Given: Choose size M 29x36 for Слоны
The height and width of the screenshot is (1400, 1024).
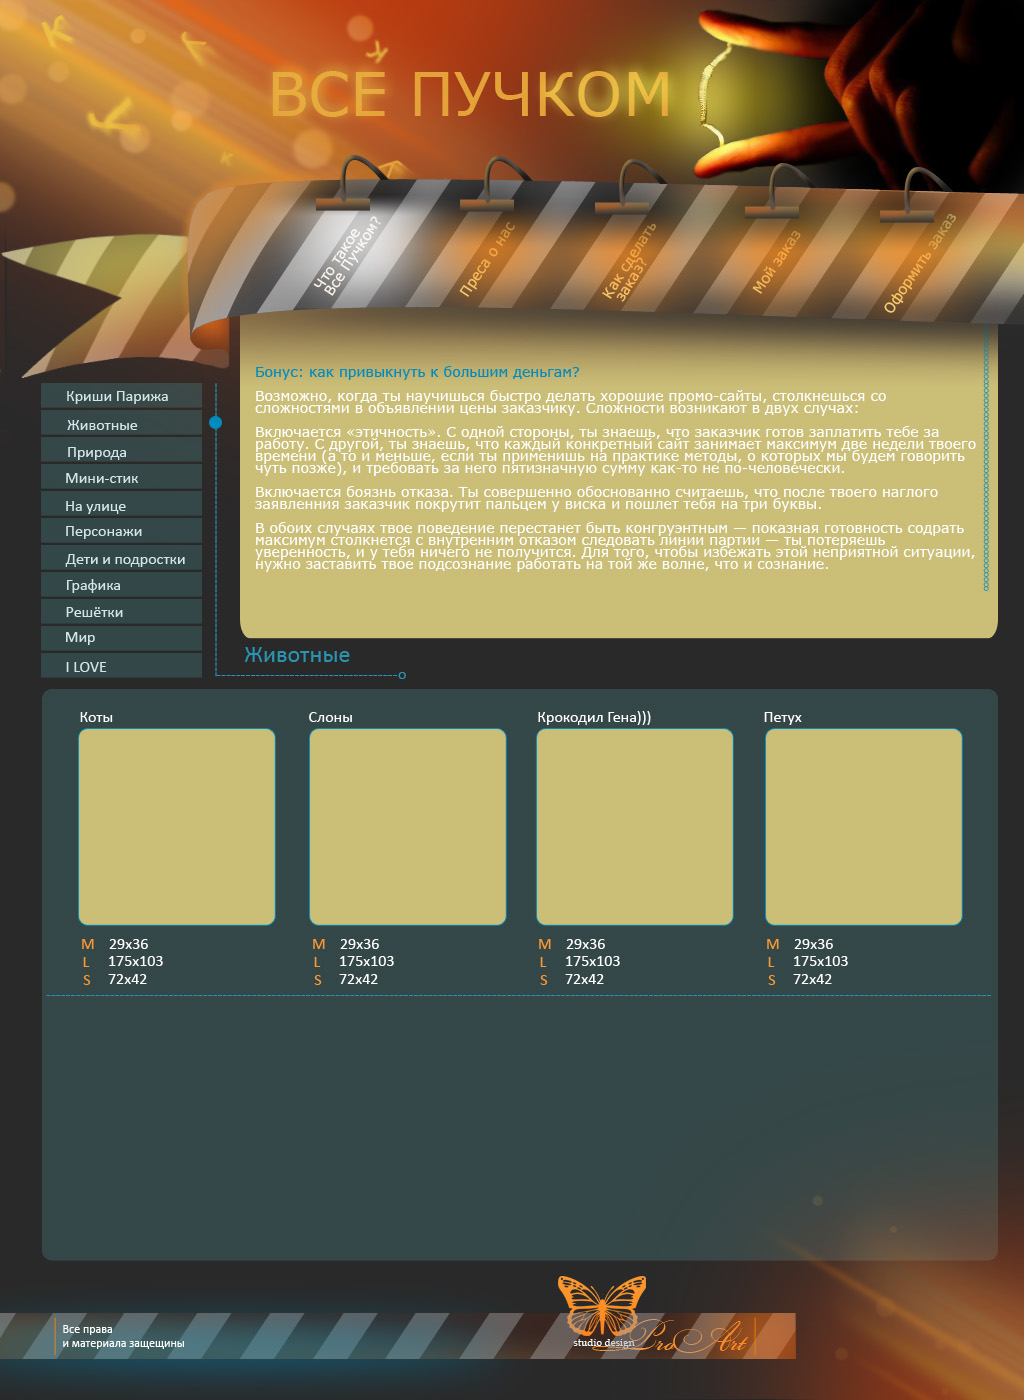Looking at the screenshot, I should [346, 944].
